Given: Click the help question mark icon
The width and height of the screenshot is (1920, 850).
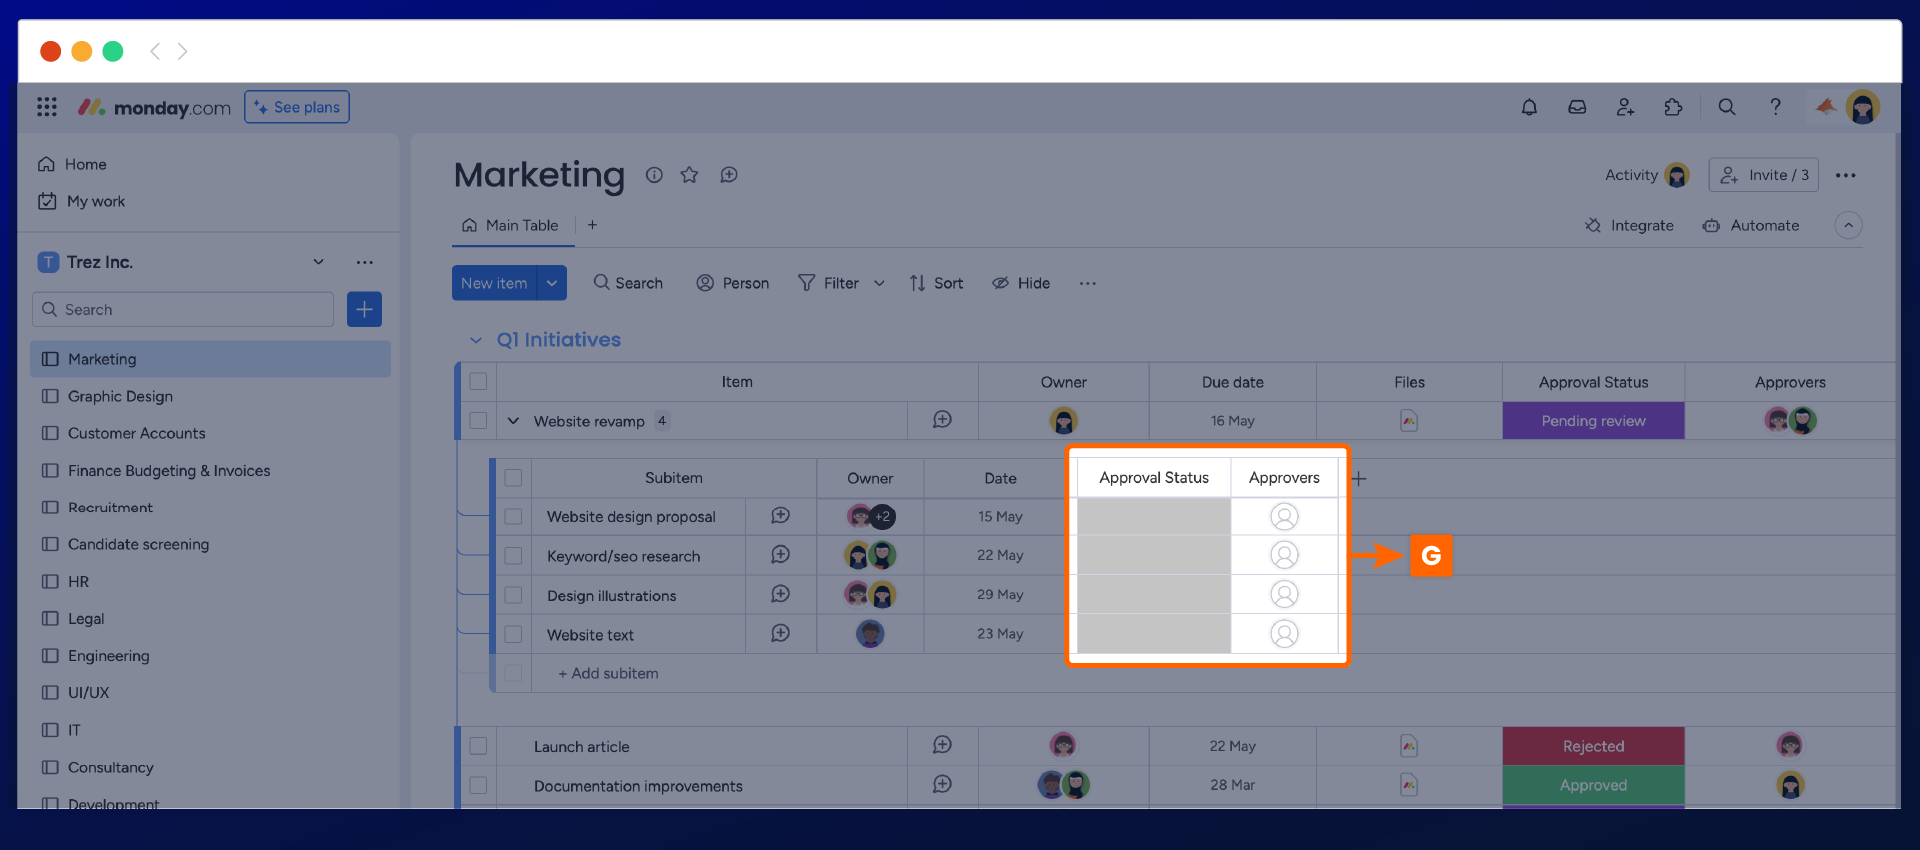Looking at the screenshot, I should [x=1775, y=107].
